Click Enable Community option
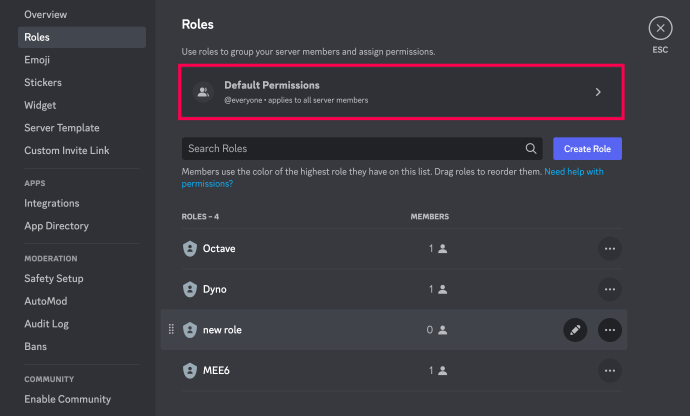This screenshot has height=416, width=690. point(67,399)
